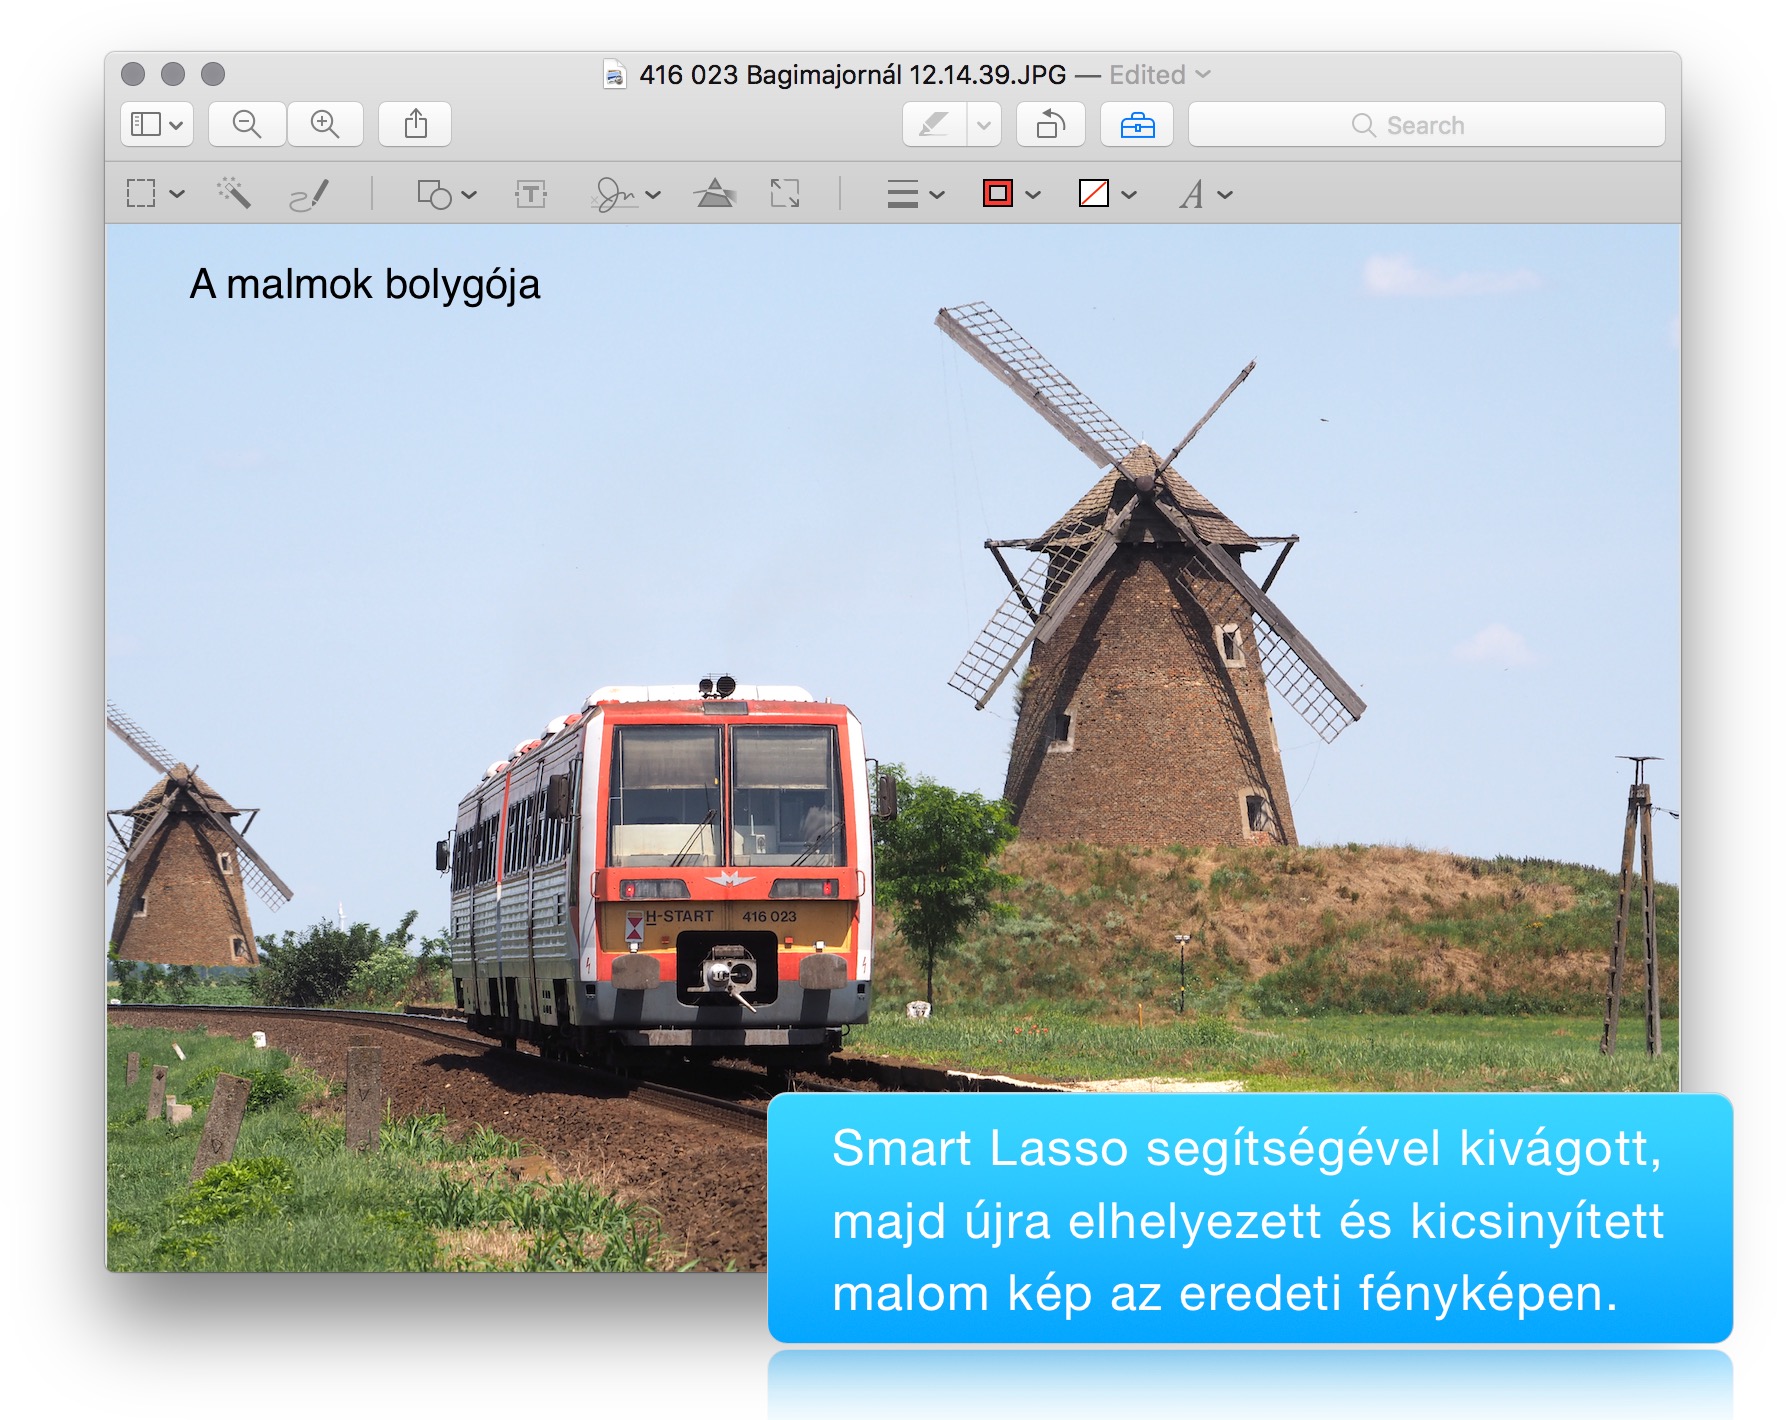Open Adjust Color prism tool
The width and height of the screenshot is (1786, 1420).
click(x=715, y=193)
